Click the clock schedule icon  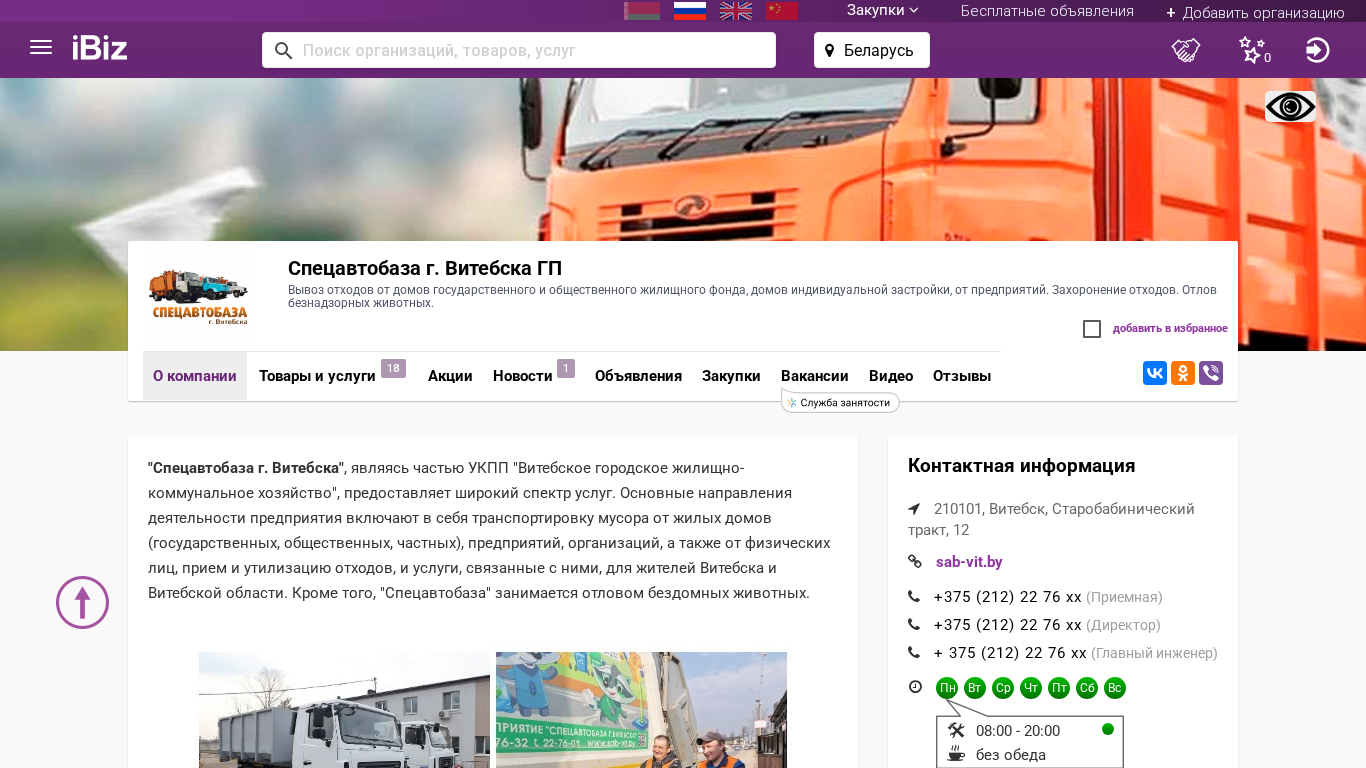[915, 687]
